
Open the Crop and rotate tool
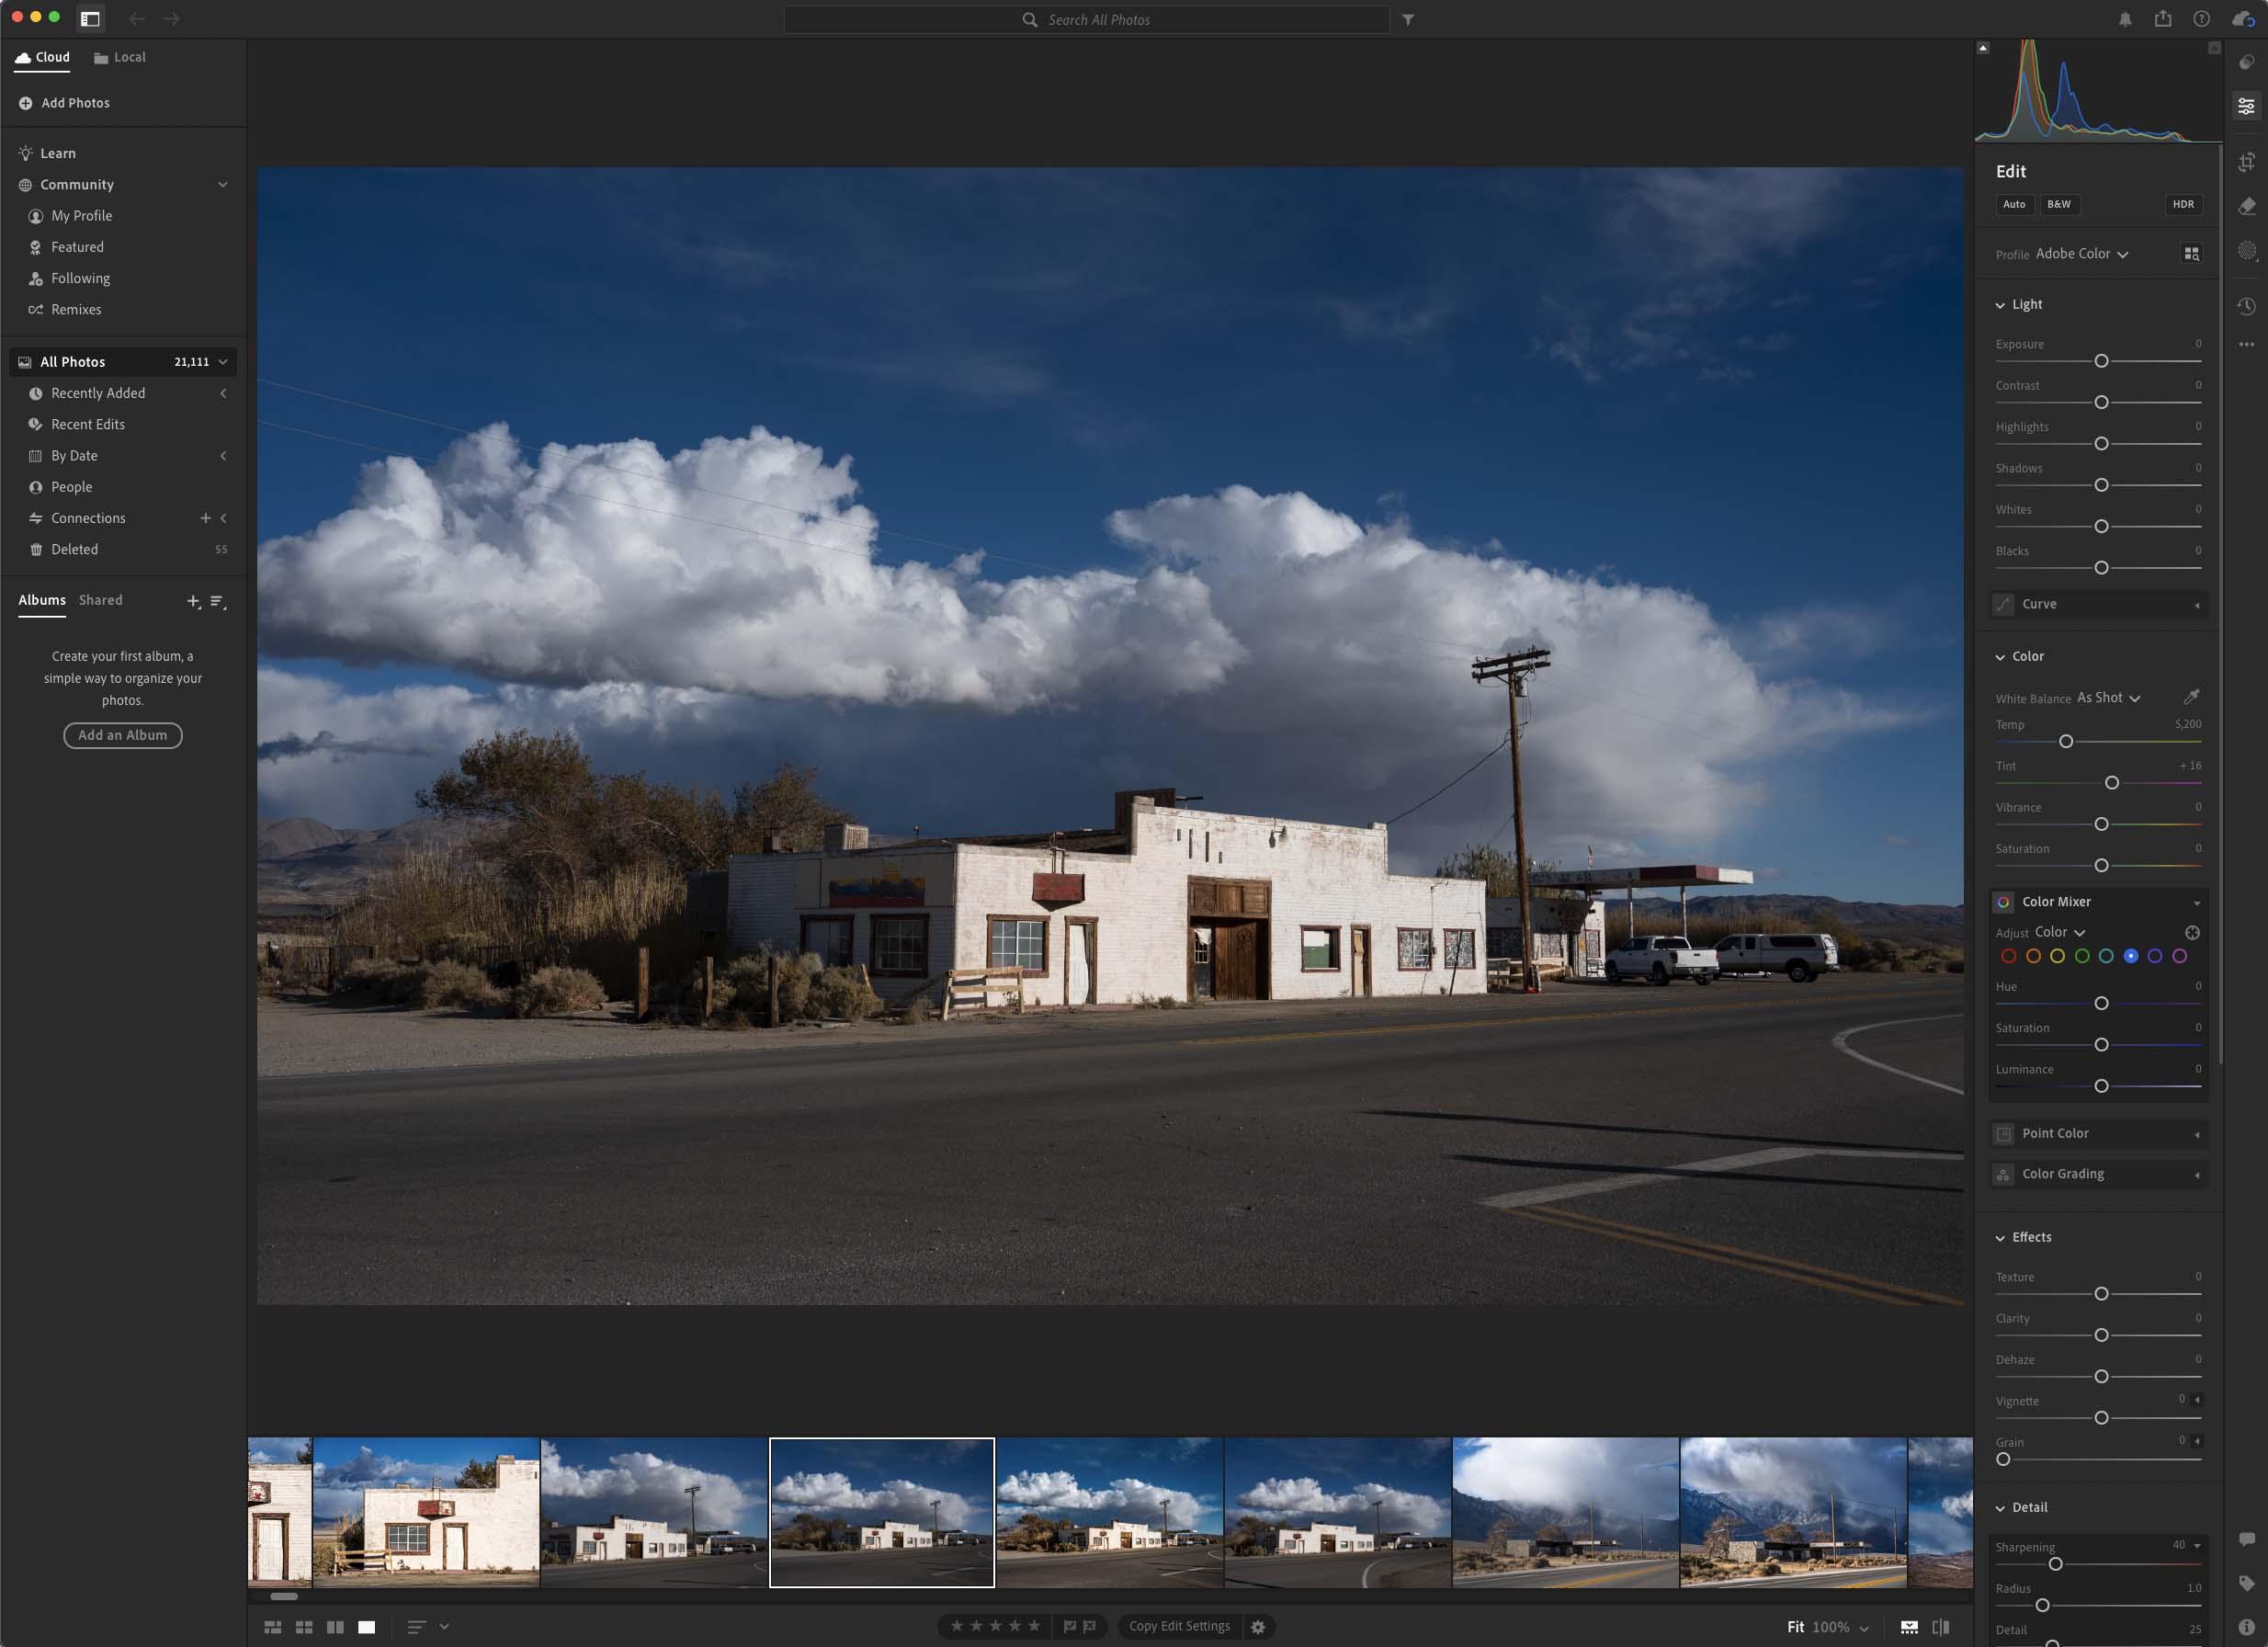(x=2246, y=162)
